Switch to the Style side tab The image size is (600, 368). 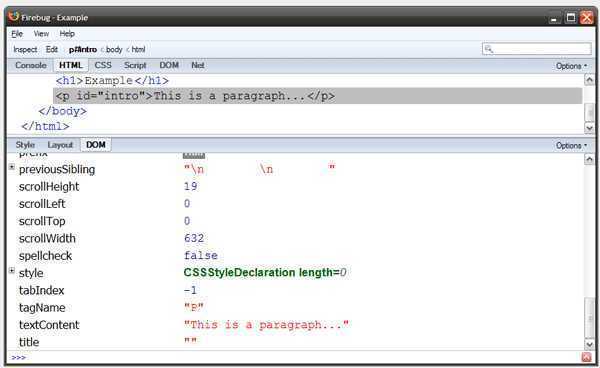[x=25, y=145]
